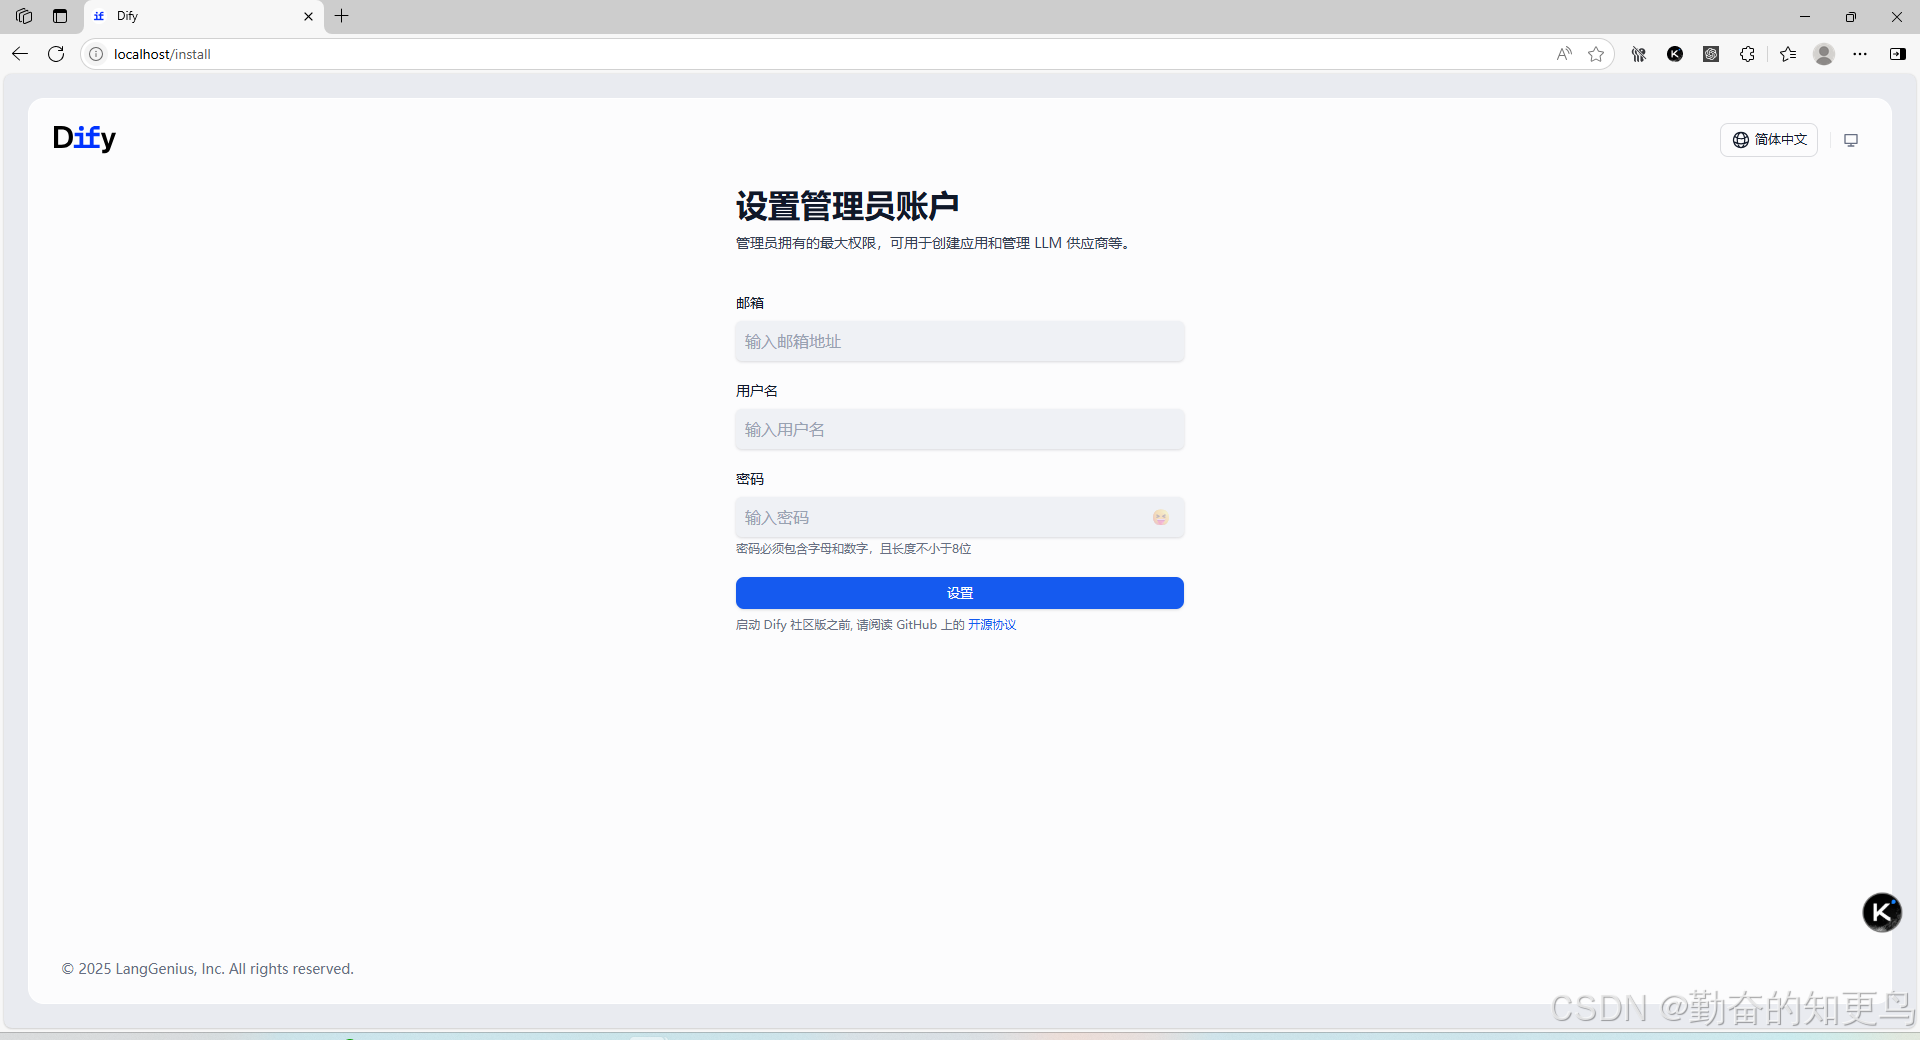Screen dimensions: 1920x1040
Task: Add page to favorites star icon
Action: click(x=1596, y=54)
